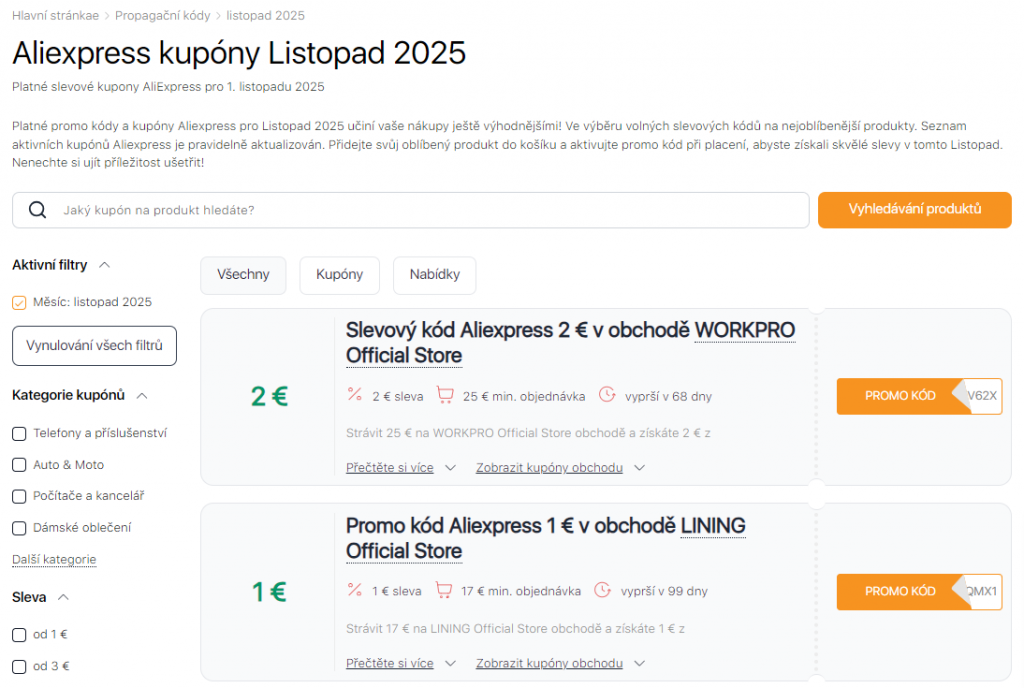
Task: Expand Přečtěte si více on WORKPRO coupon
Action: [x=400, y=467]
